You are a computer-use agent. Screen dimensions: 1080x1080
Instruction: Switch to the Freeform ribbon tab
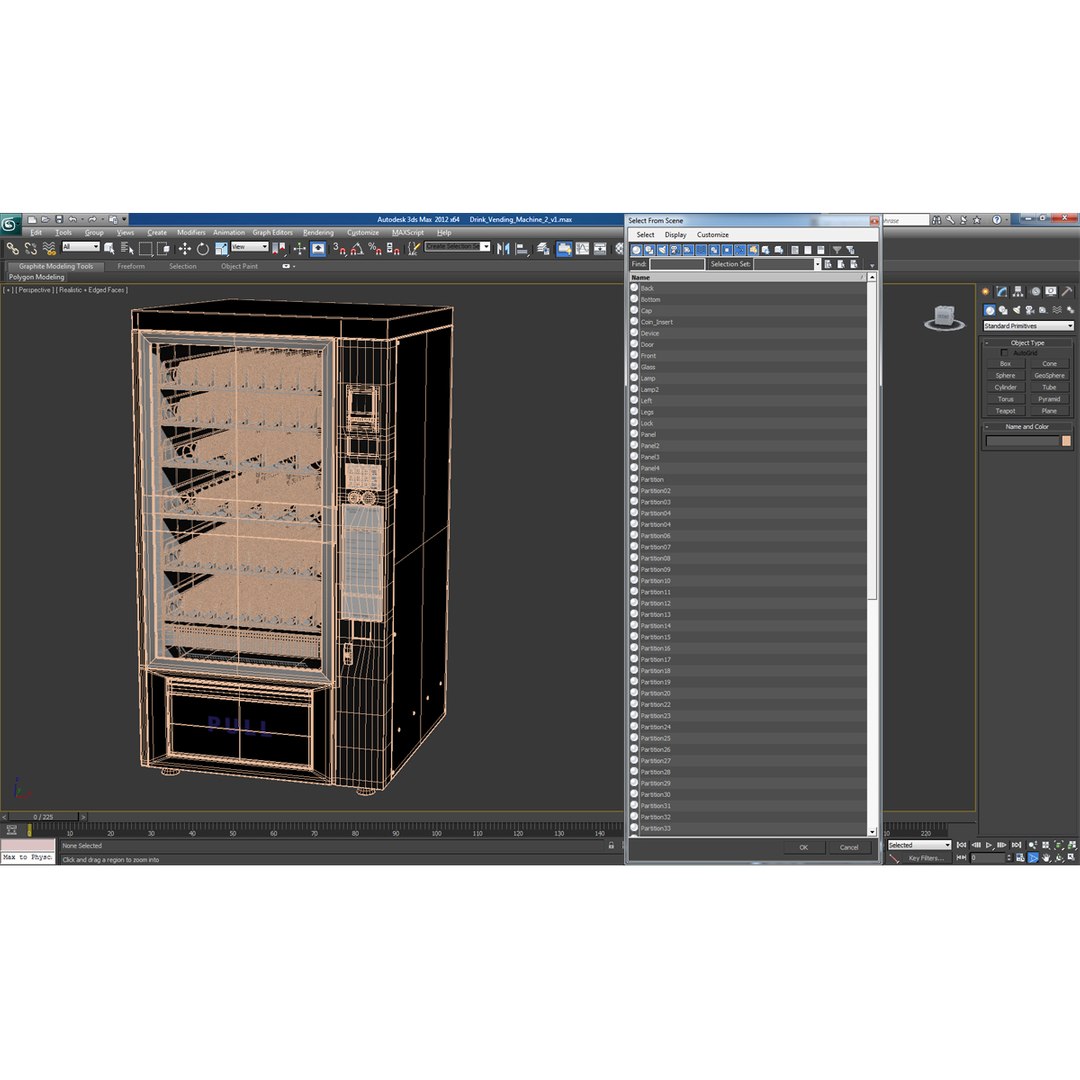tap(131, 267)
